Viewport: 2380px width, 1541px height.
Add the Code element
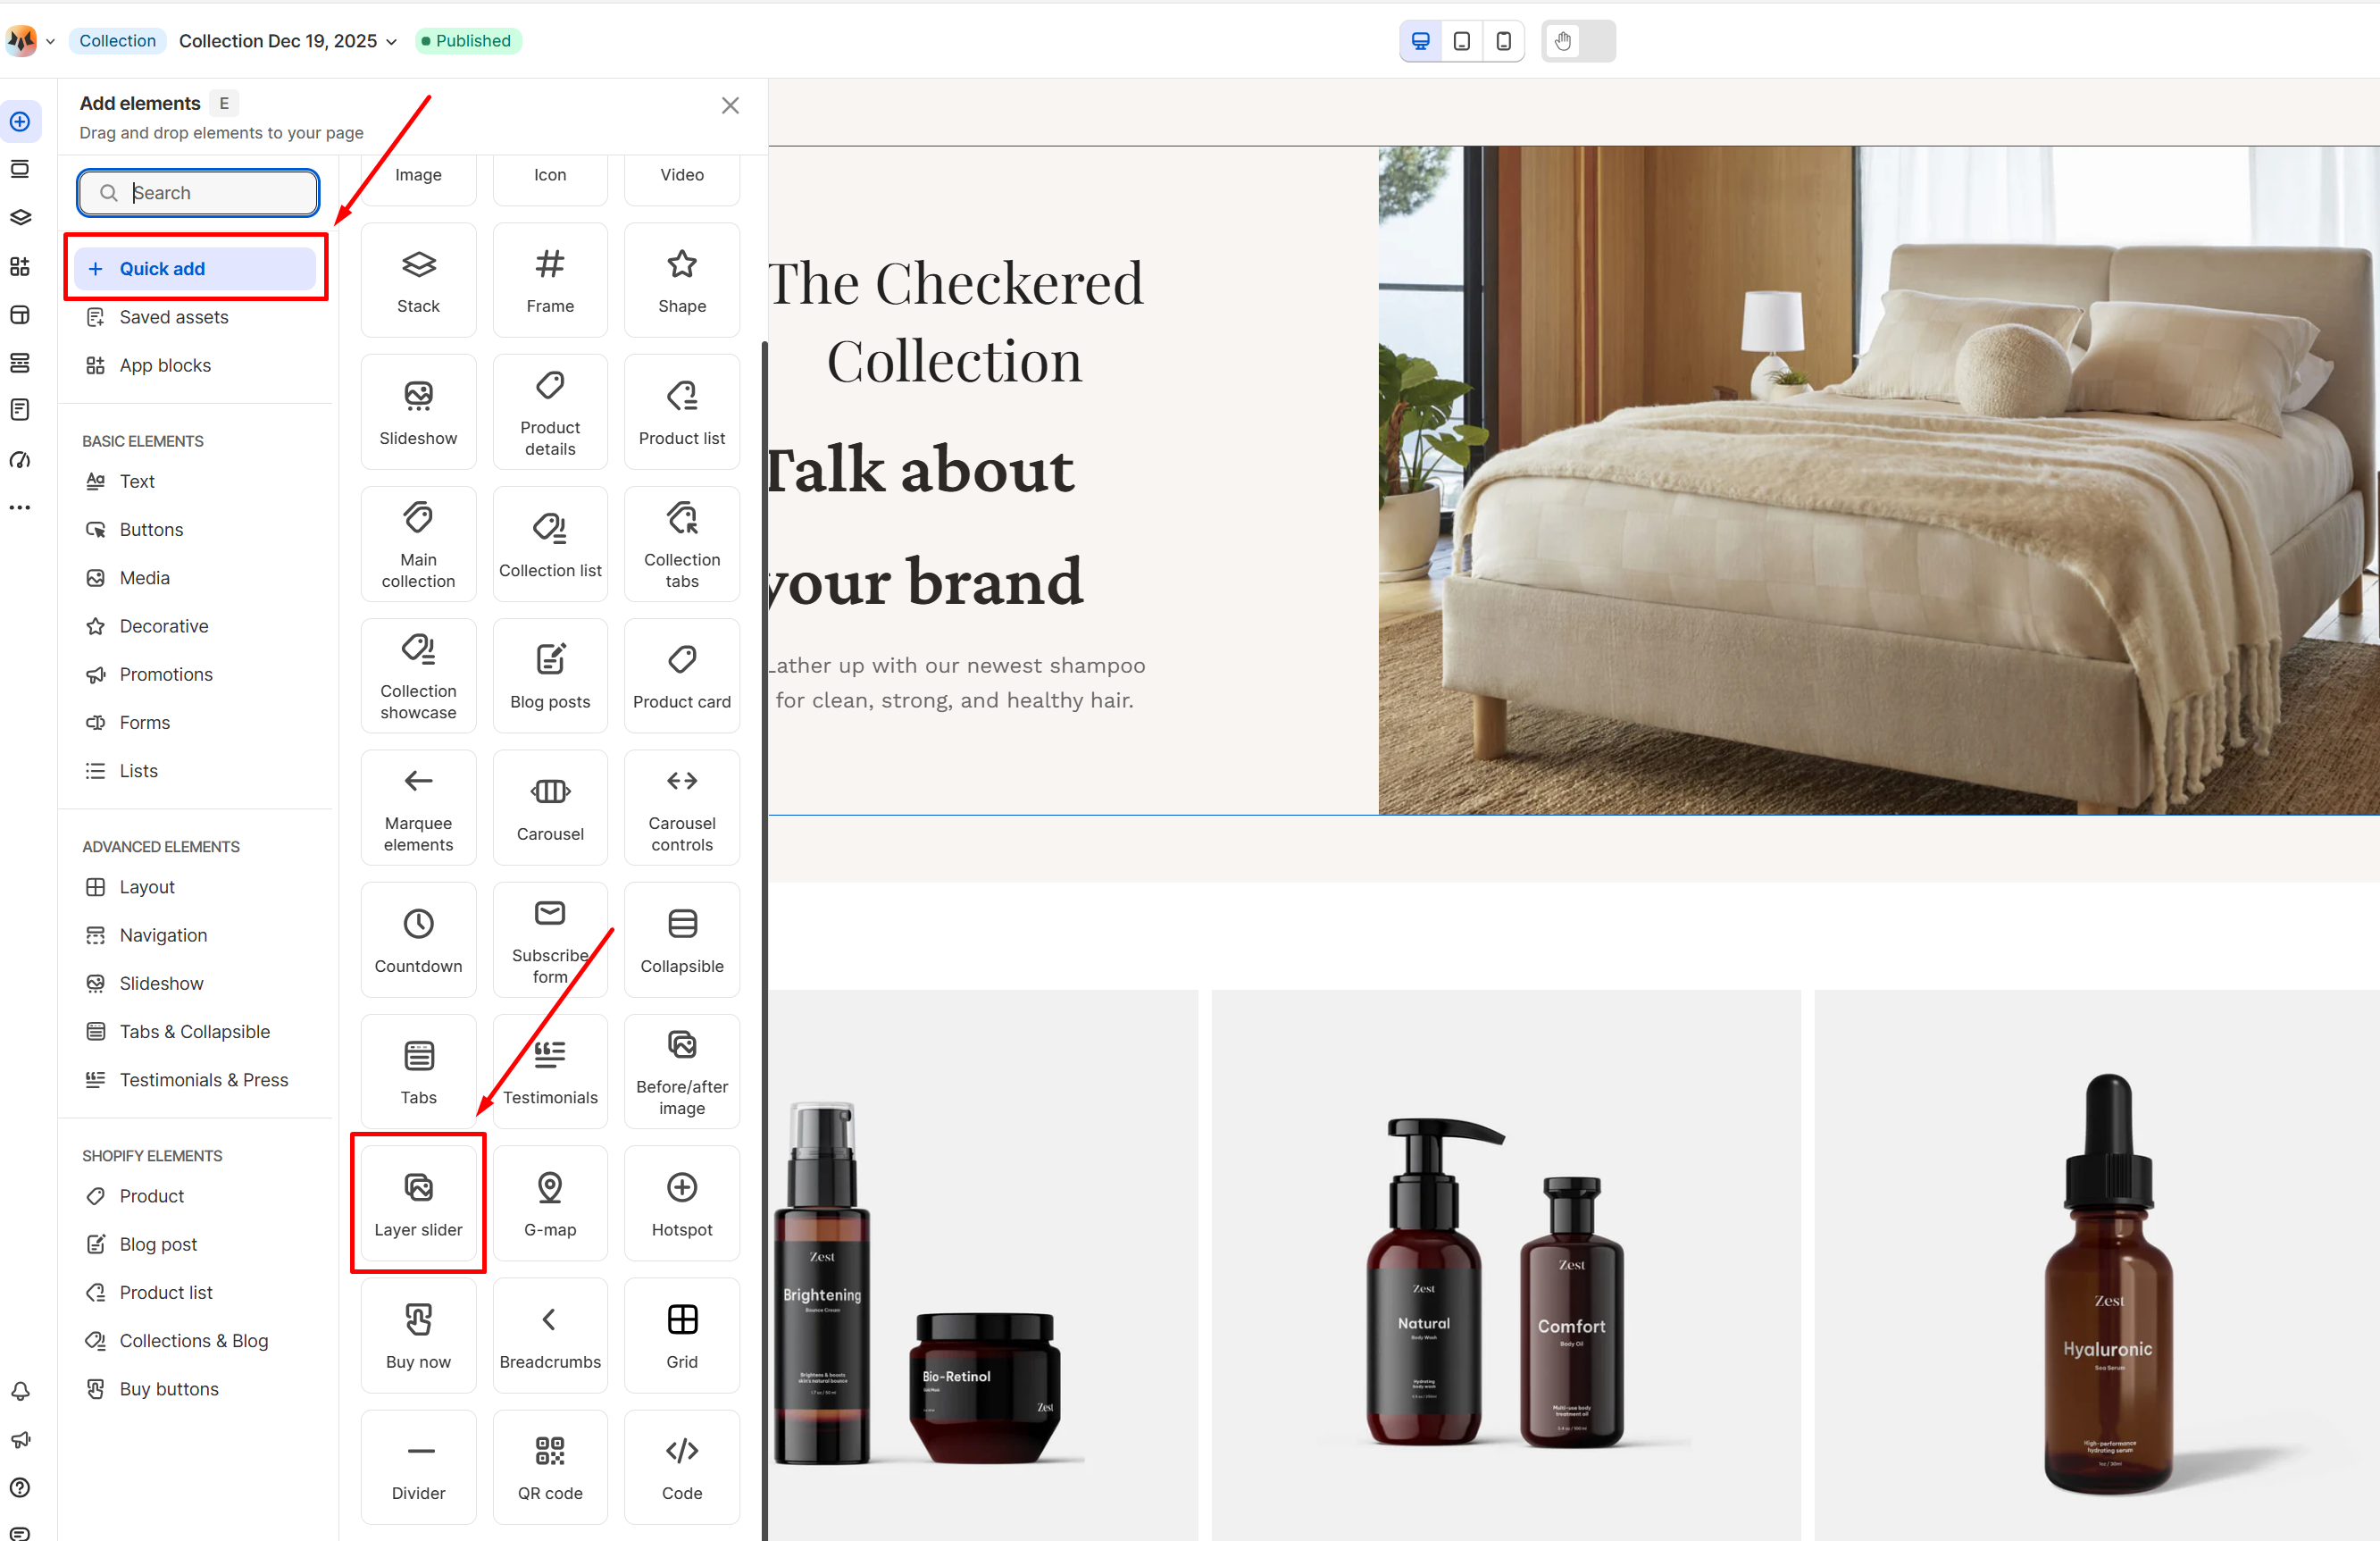tap(682, 1466)
